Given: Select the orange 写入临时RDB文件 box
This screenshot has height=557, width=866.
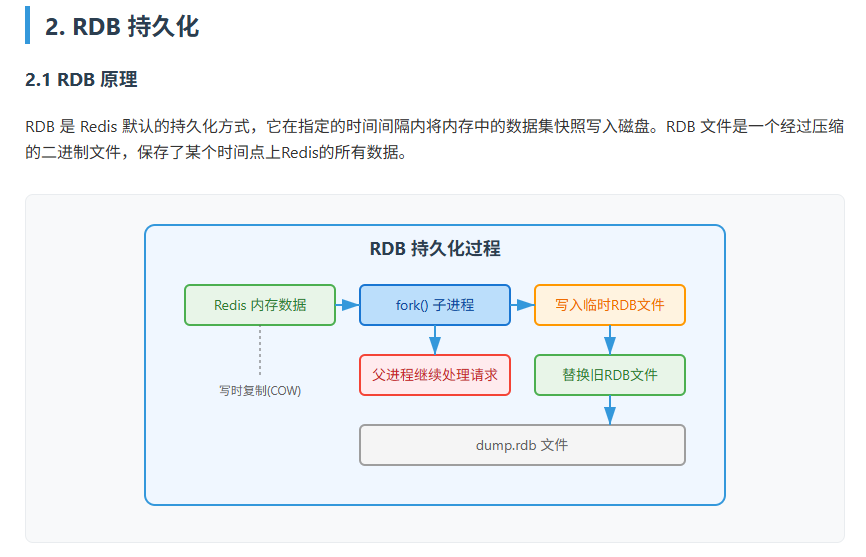Looking at the screenshot, I should 610,305.
